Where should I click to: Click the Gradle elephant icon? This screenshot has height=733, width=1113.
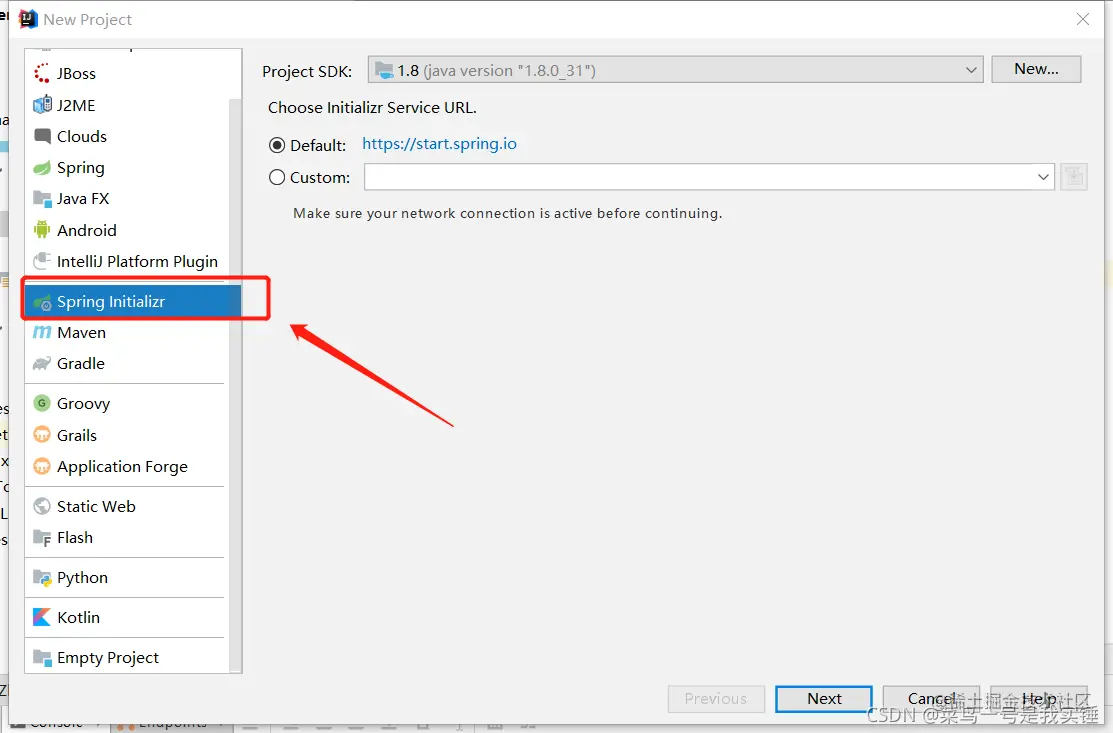[42, 363]
